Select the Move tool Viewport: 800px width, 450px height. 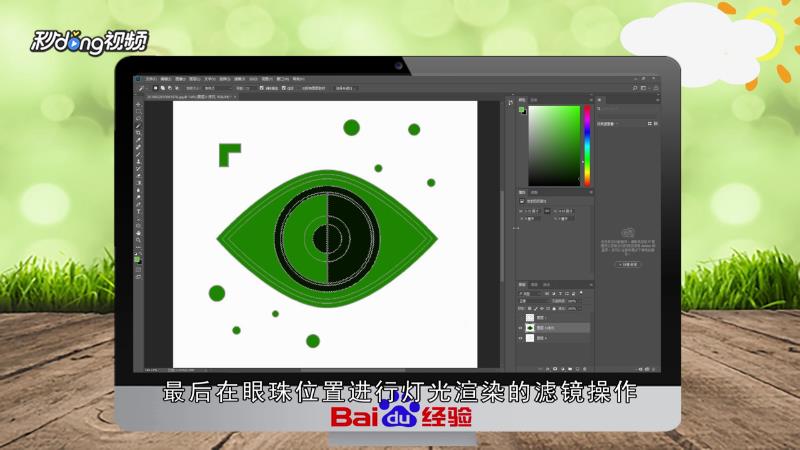point(138,104)
